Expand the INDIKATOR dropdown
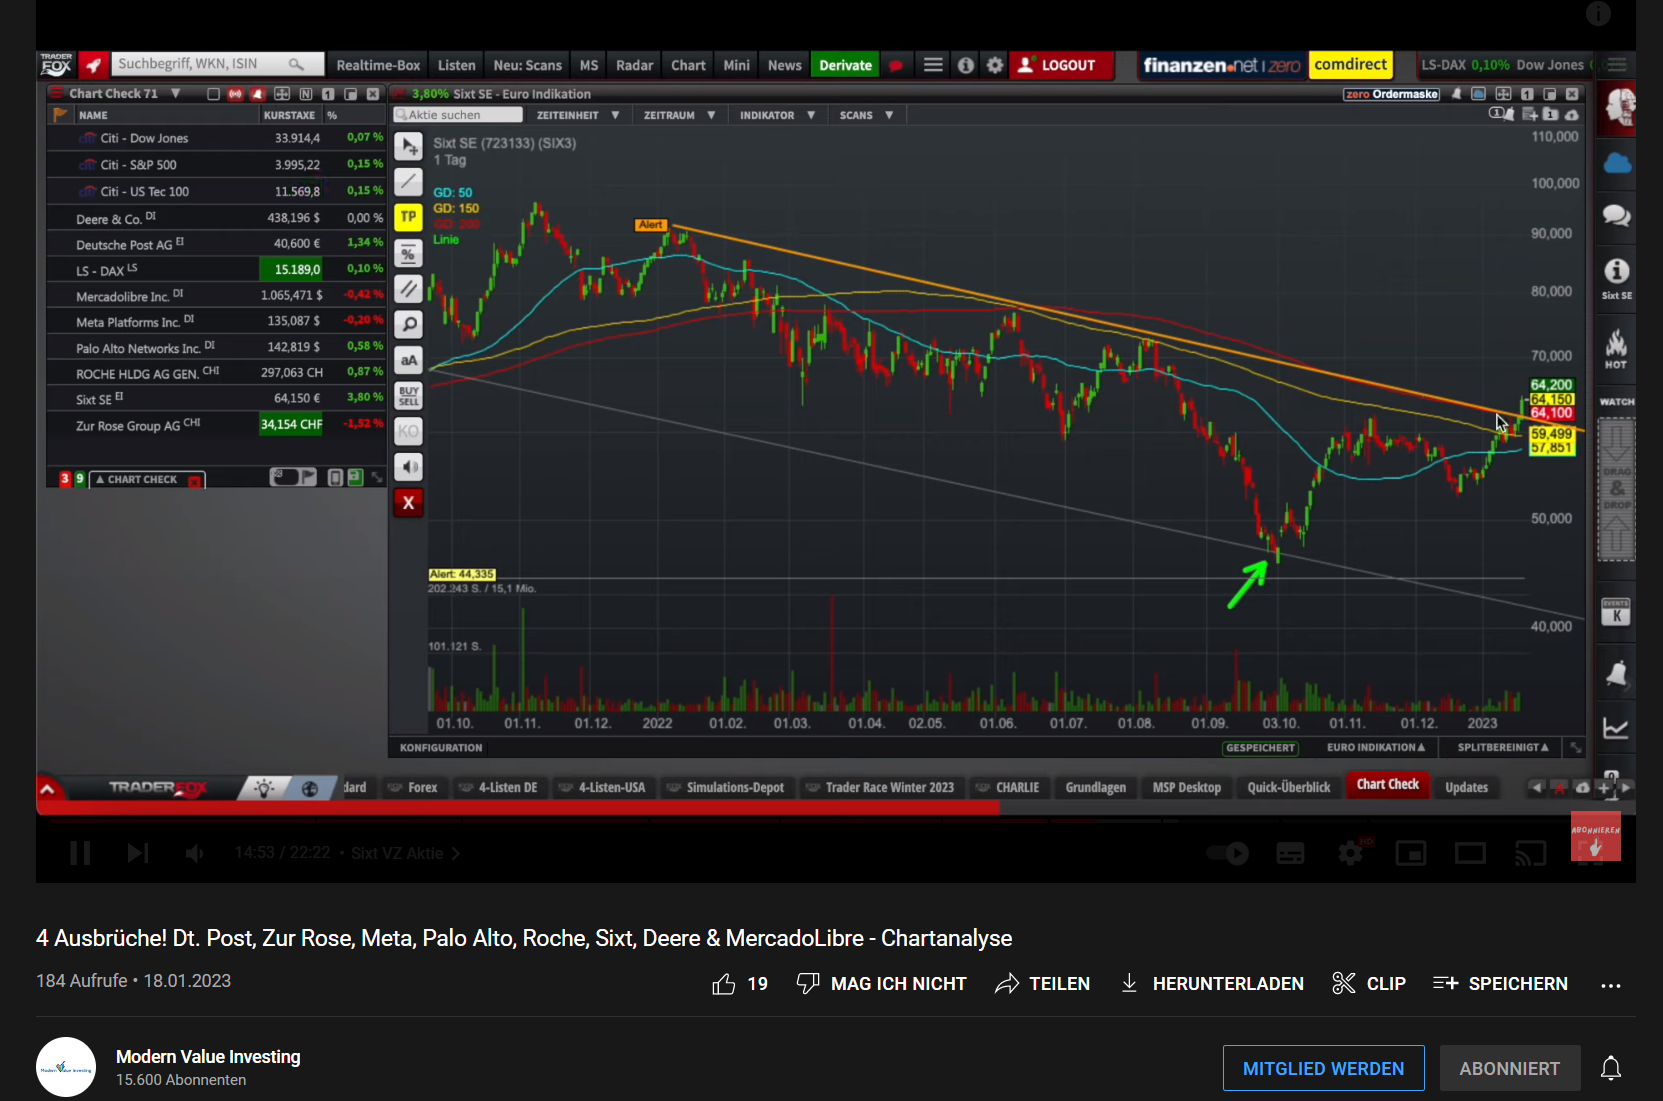Viewport: 1663px width, 1101px height. (x=777, y=115)
